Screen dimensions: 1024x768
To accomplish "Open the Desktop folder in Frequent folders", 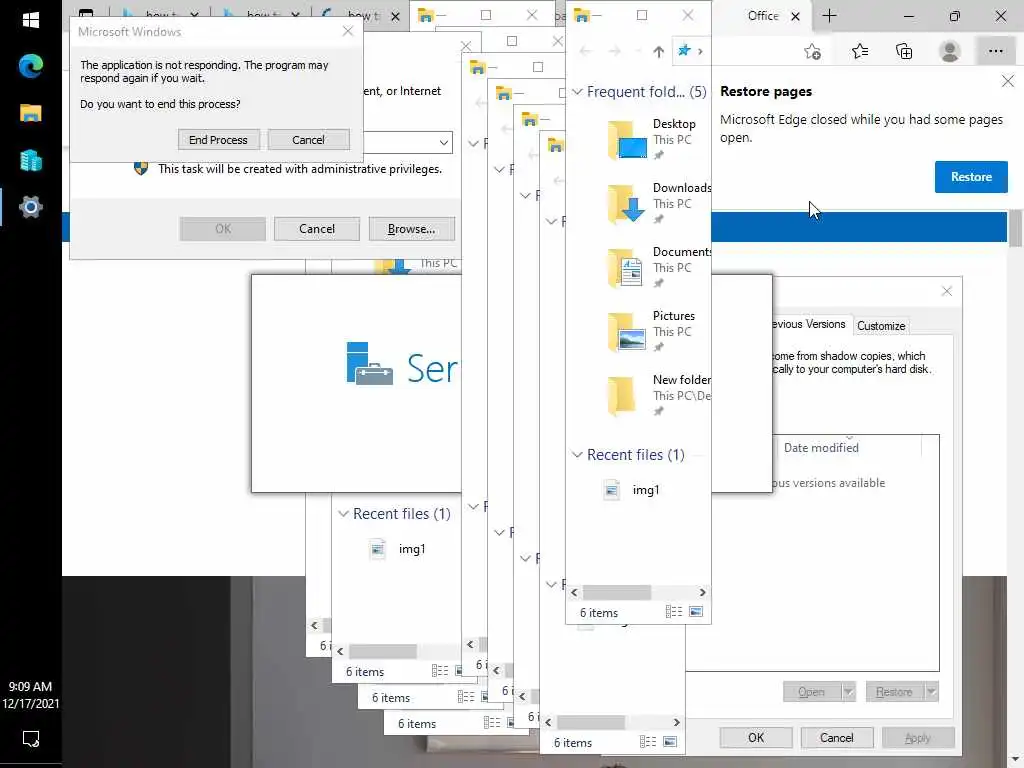I will [x=658, y=139].
